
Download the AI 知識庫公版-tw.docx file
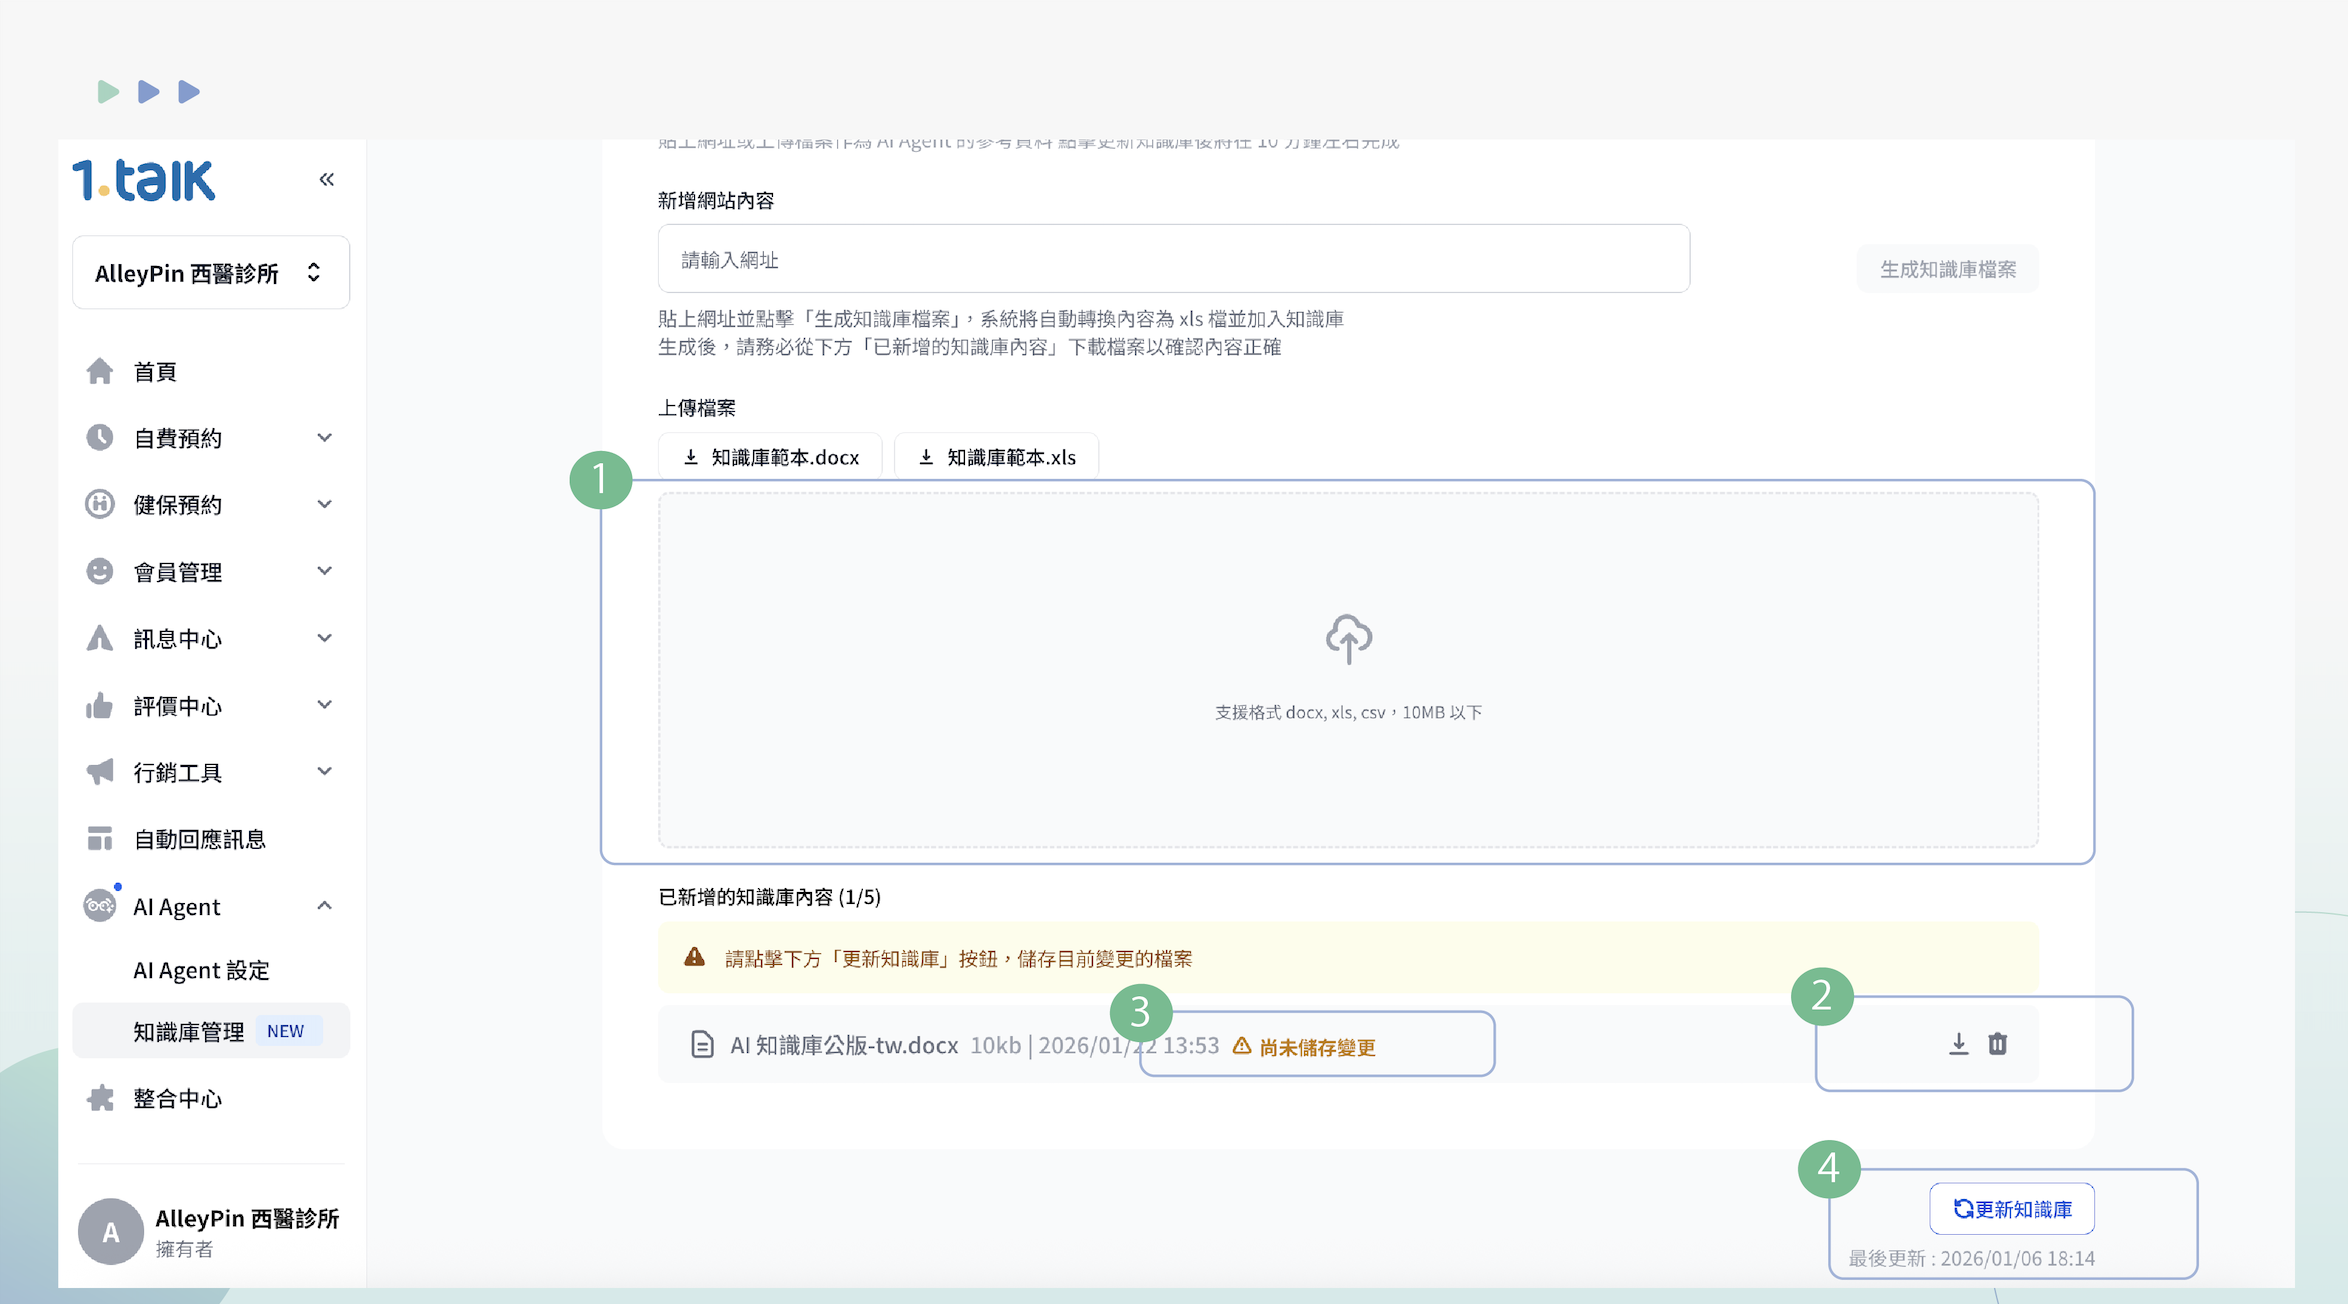pos(1958,1044)
